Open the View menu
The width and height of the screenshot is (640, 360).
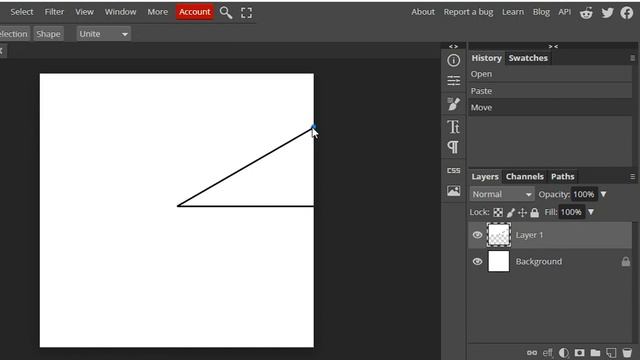click(x=84, y=12)
